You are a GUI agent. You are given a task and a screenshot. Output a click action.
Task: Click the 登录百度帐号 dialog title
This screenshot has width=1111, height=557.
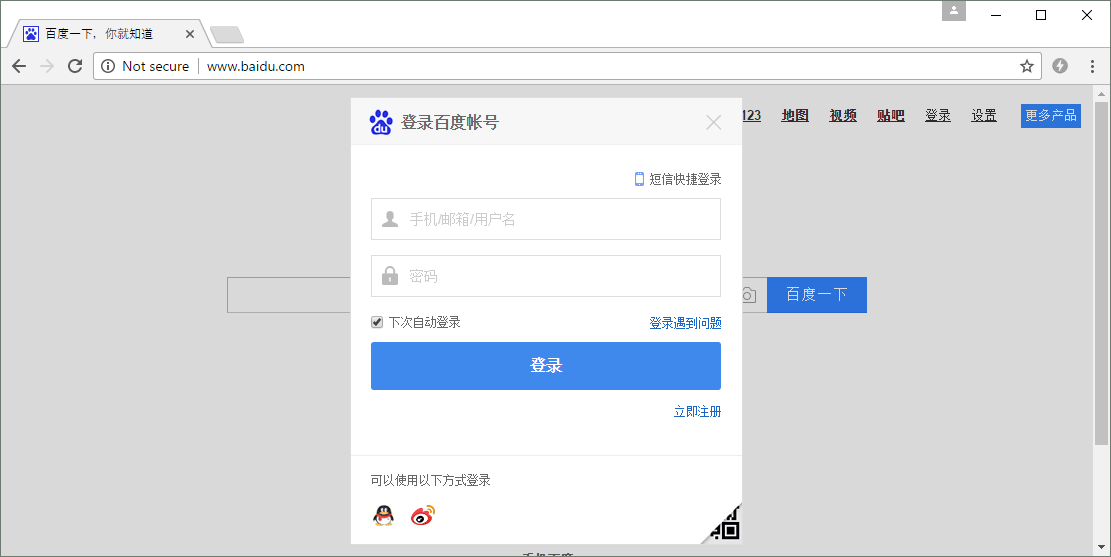(450, 123)
